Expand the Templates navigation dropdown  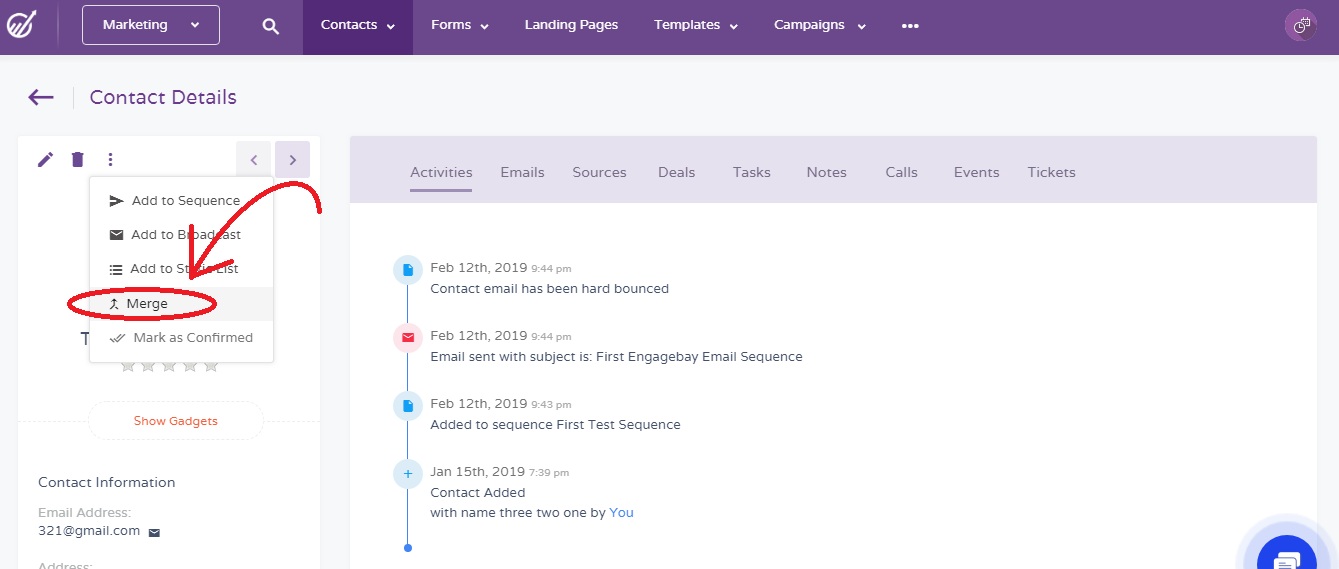[x=696, y=25]
